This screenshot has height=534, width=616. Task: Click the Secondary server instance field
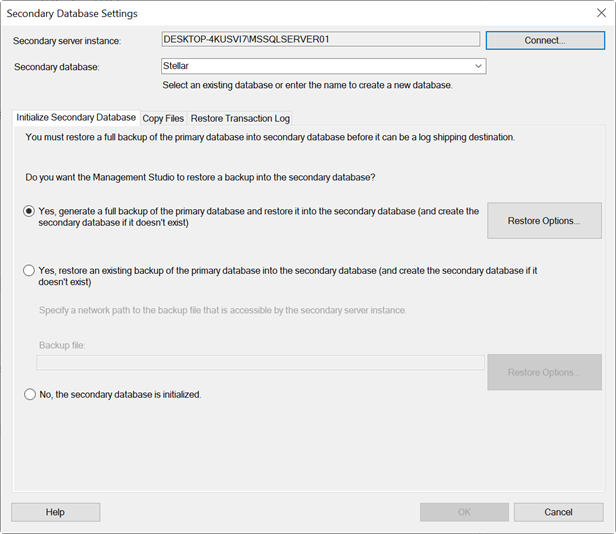(320, 39)
